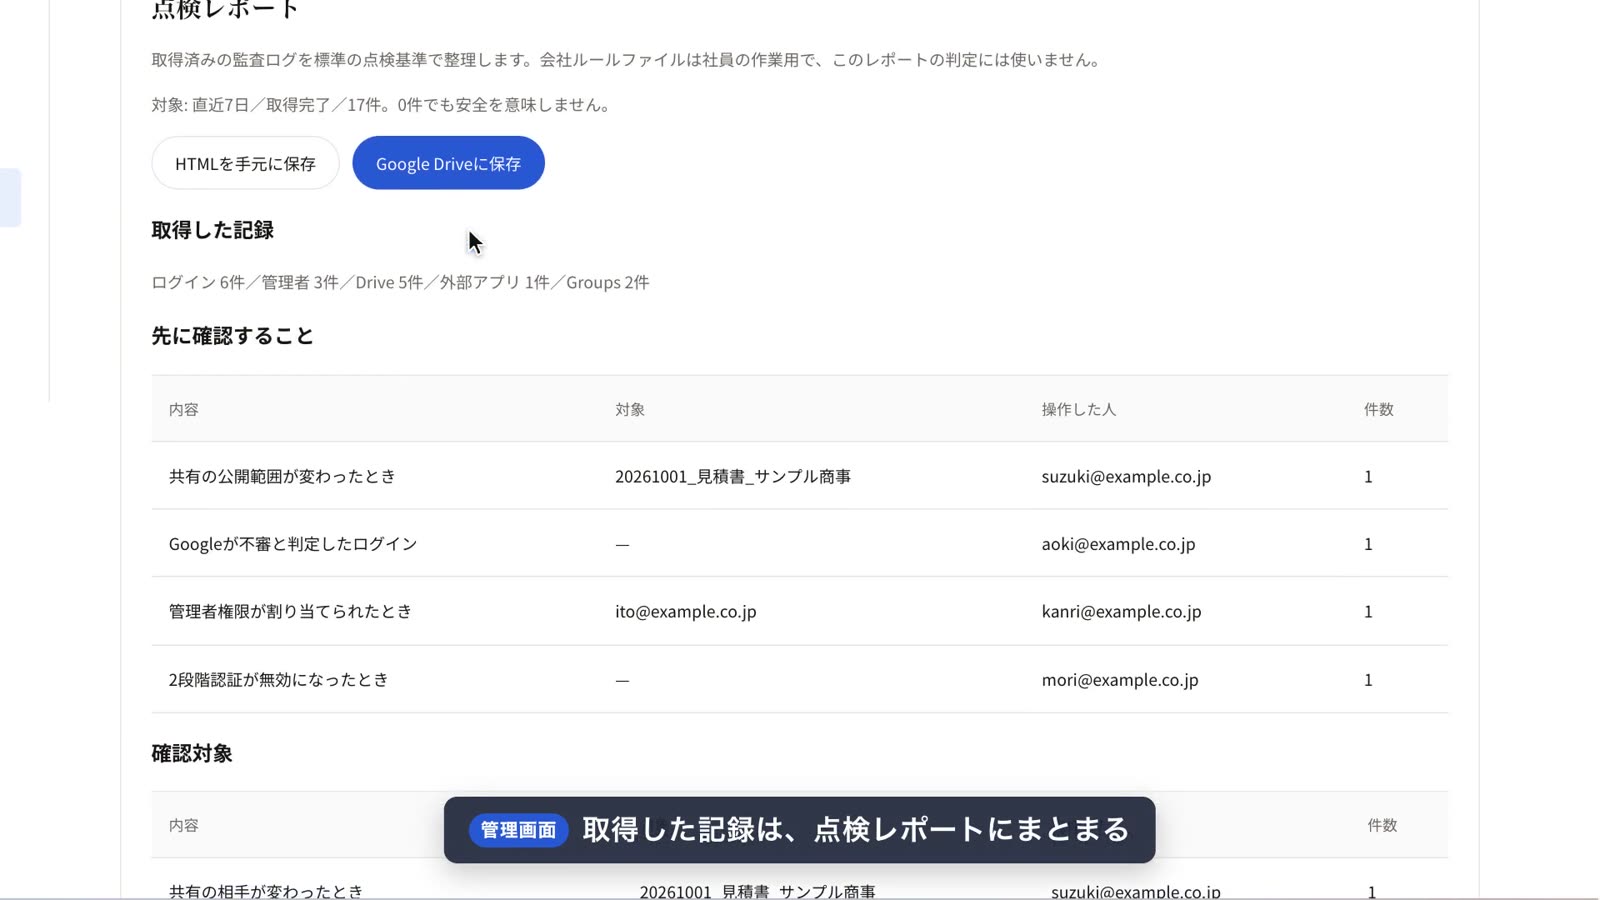Image resolution: width=1600 pixels, height=900 pixels.
Task: Select the row 2段階認証が無効になったとき
Action: tap(800, 679)
